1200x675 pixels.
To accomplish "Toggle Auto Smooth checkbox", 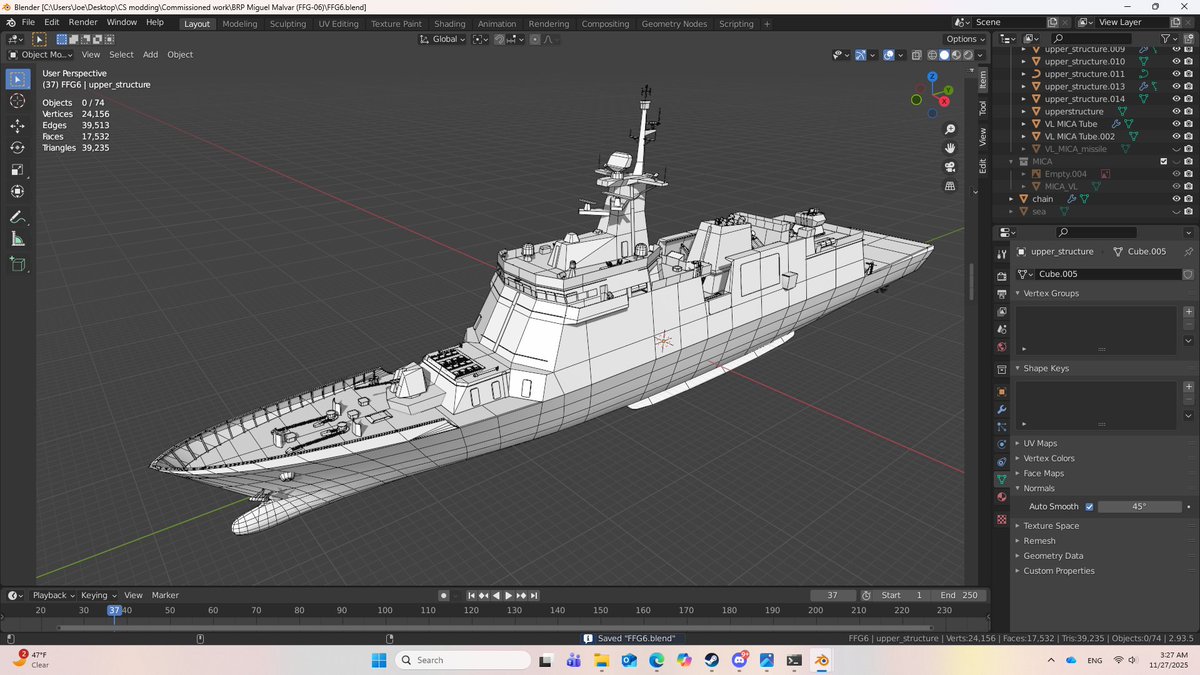I will click(1089, 507).
